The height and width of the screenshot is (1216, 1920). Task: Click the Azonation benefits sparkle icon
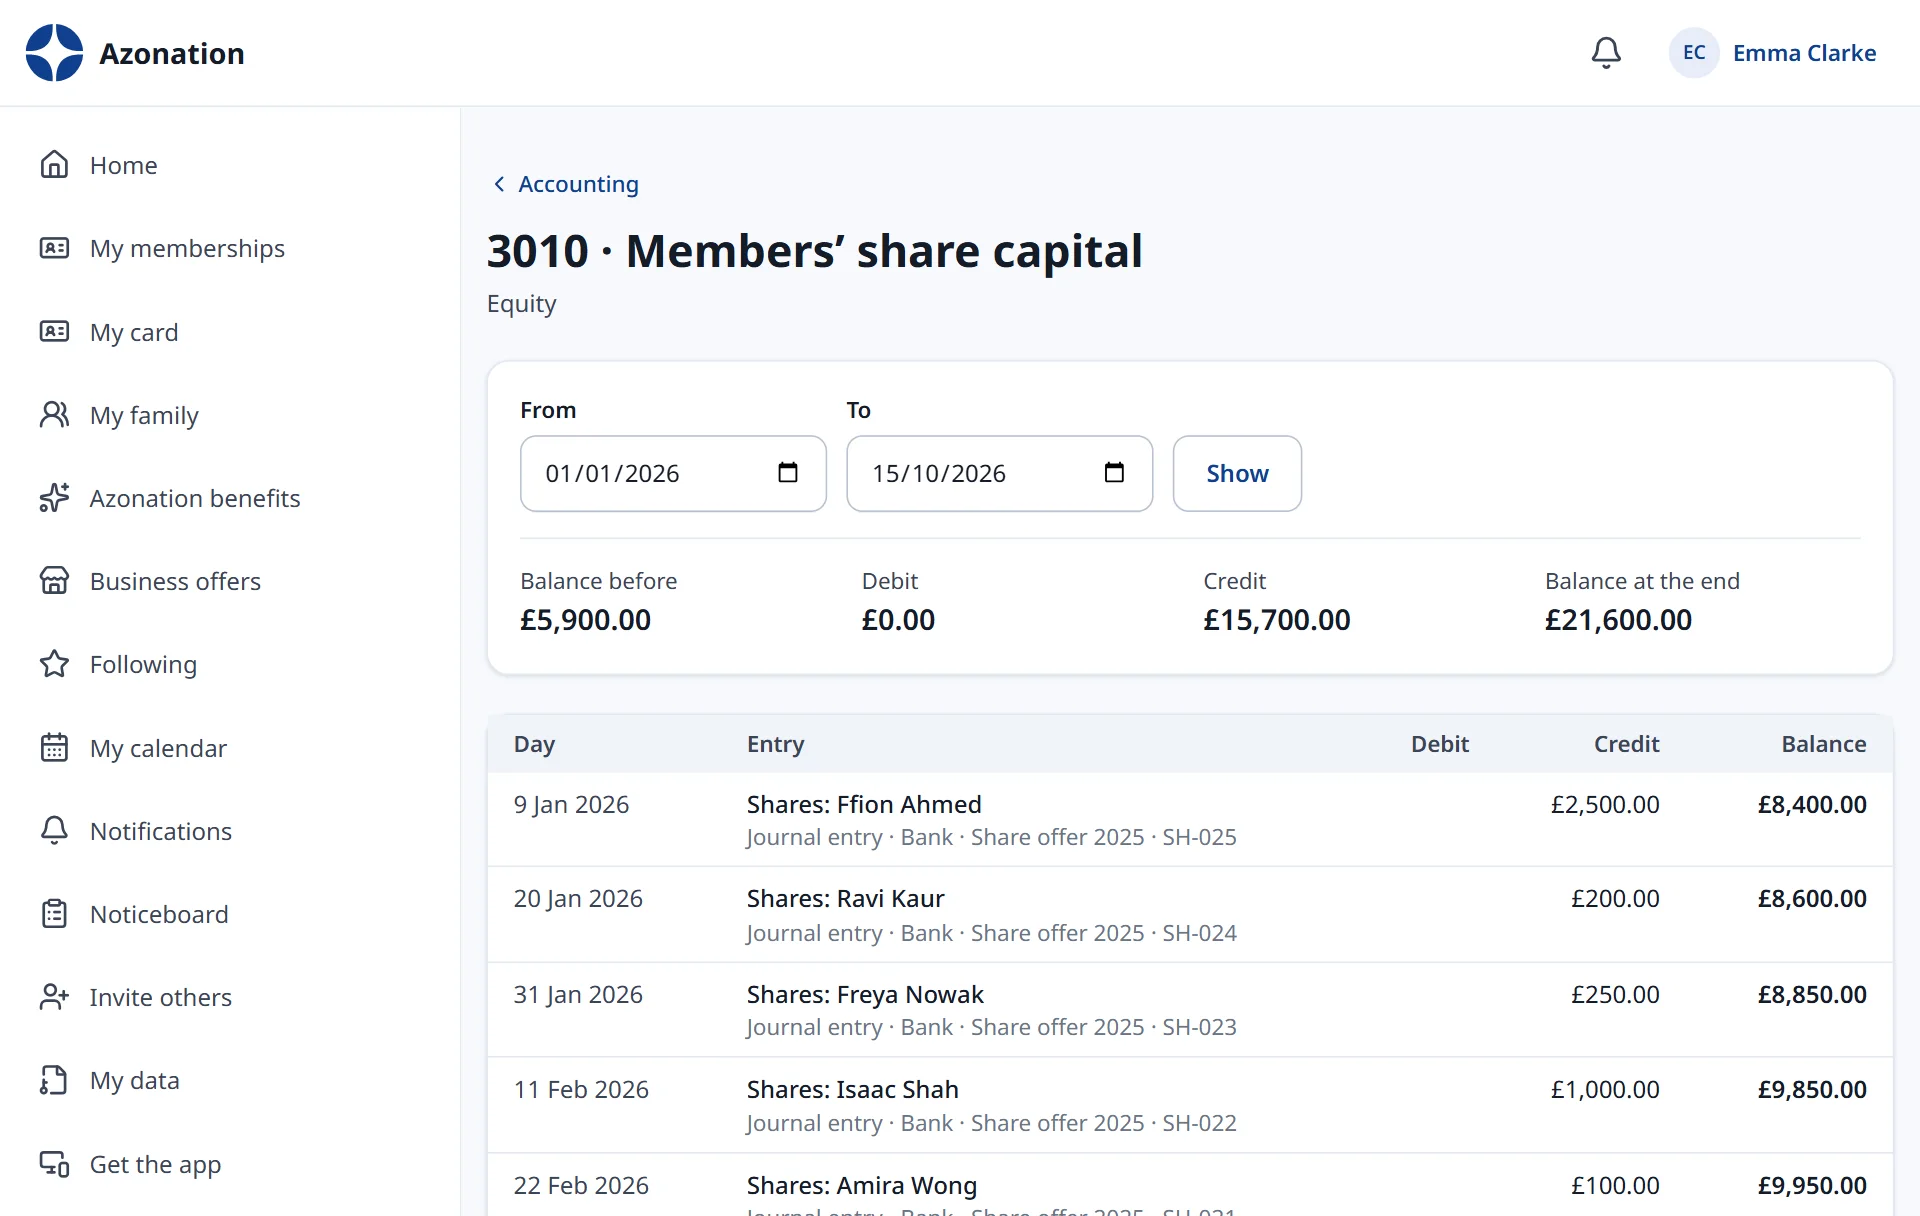click(x=54, y=498)
